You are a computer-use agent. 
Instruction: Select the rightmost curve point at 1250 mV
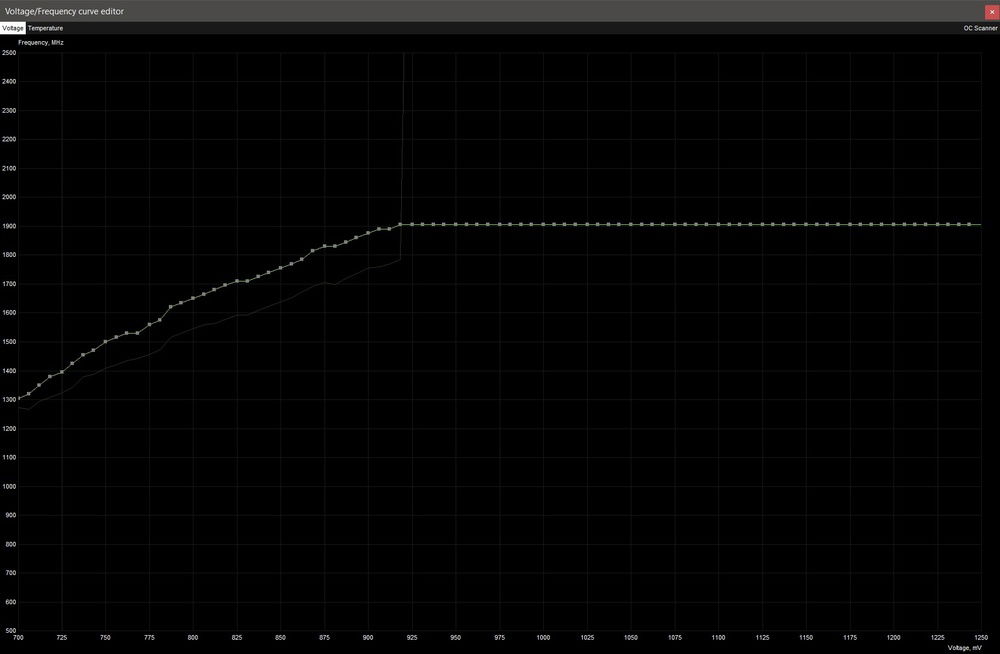click(x=981, y=223)
